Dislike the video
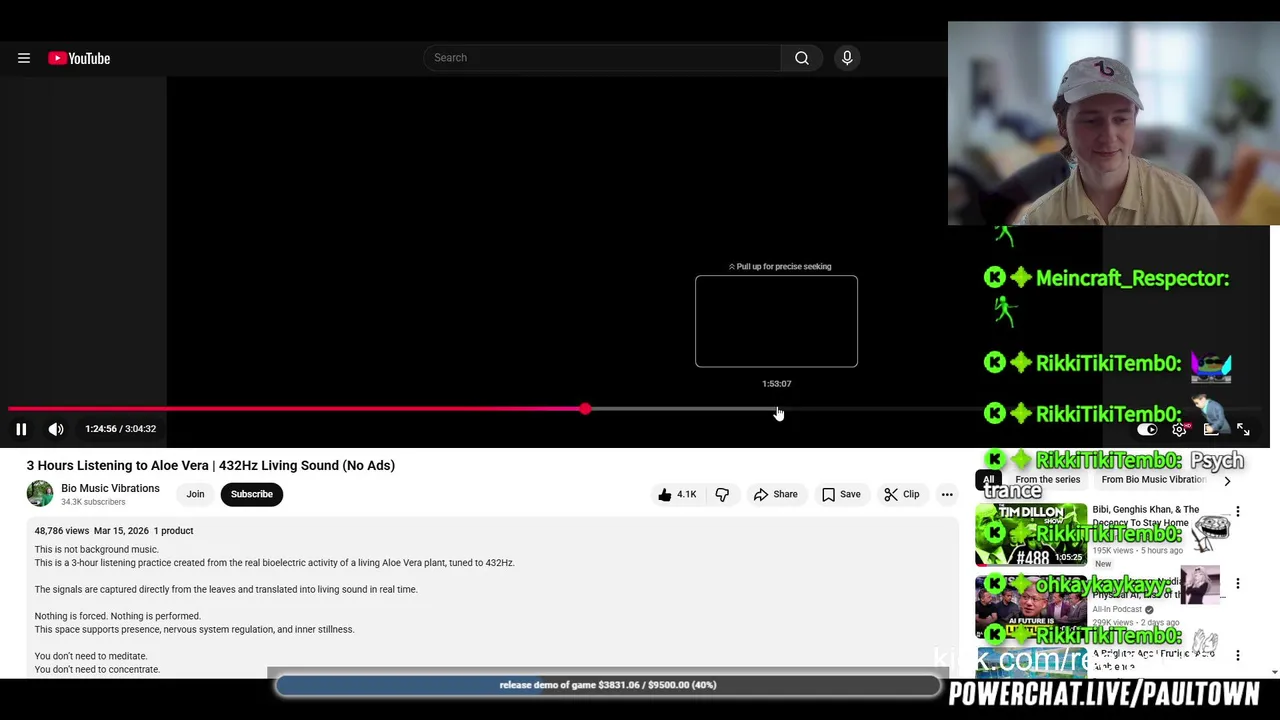Image resolution: width=1280 pixels, height=720 pixels. coord(722,494)
